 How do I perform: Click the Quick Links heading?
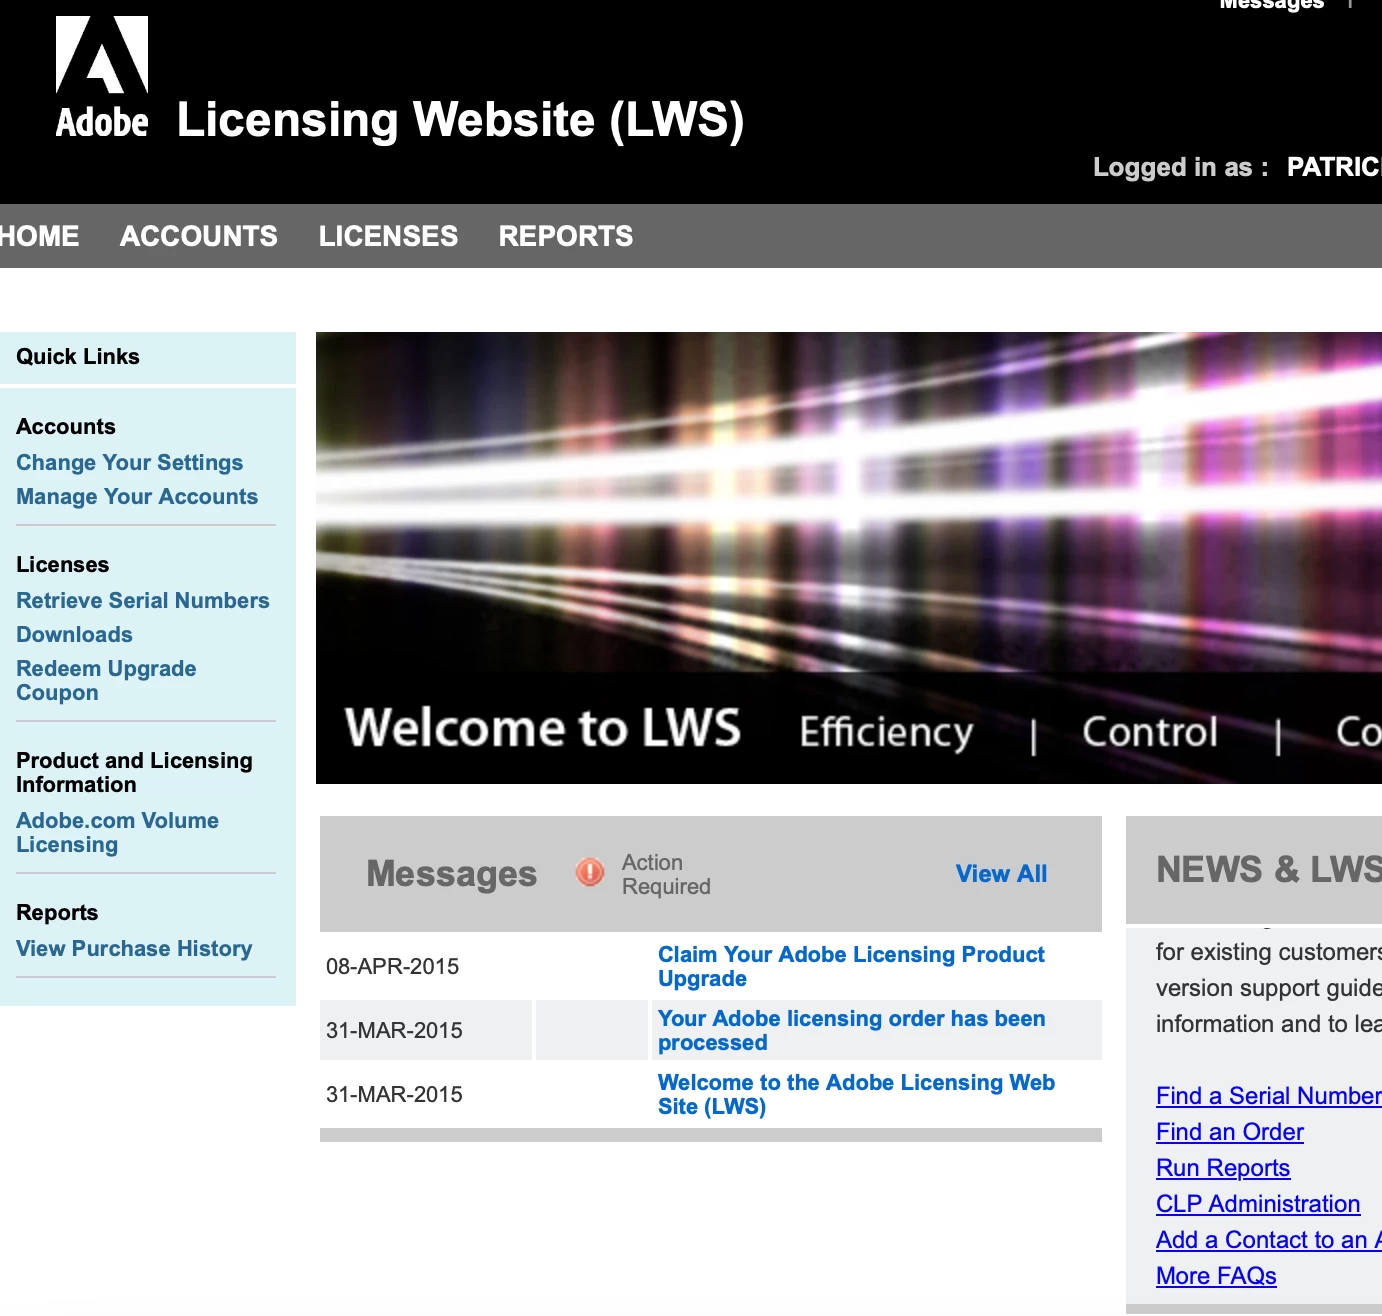coord(78,357)
